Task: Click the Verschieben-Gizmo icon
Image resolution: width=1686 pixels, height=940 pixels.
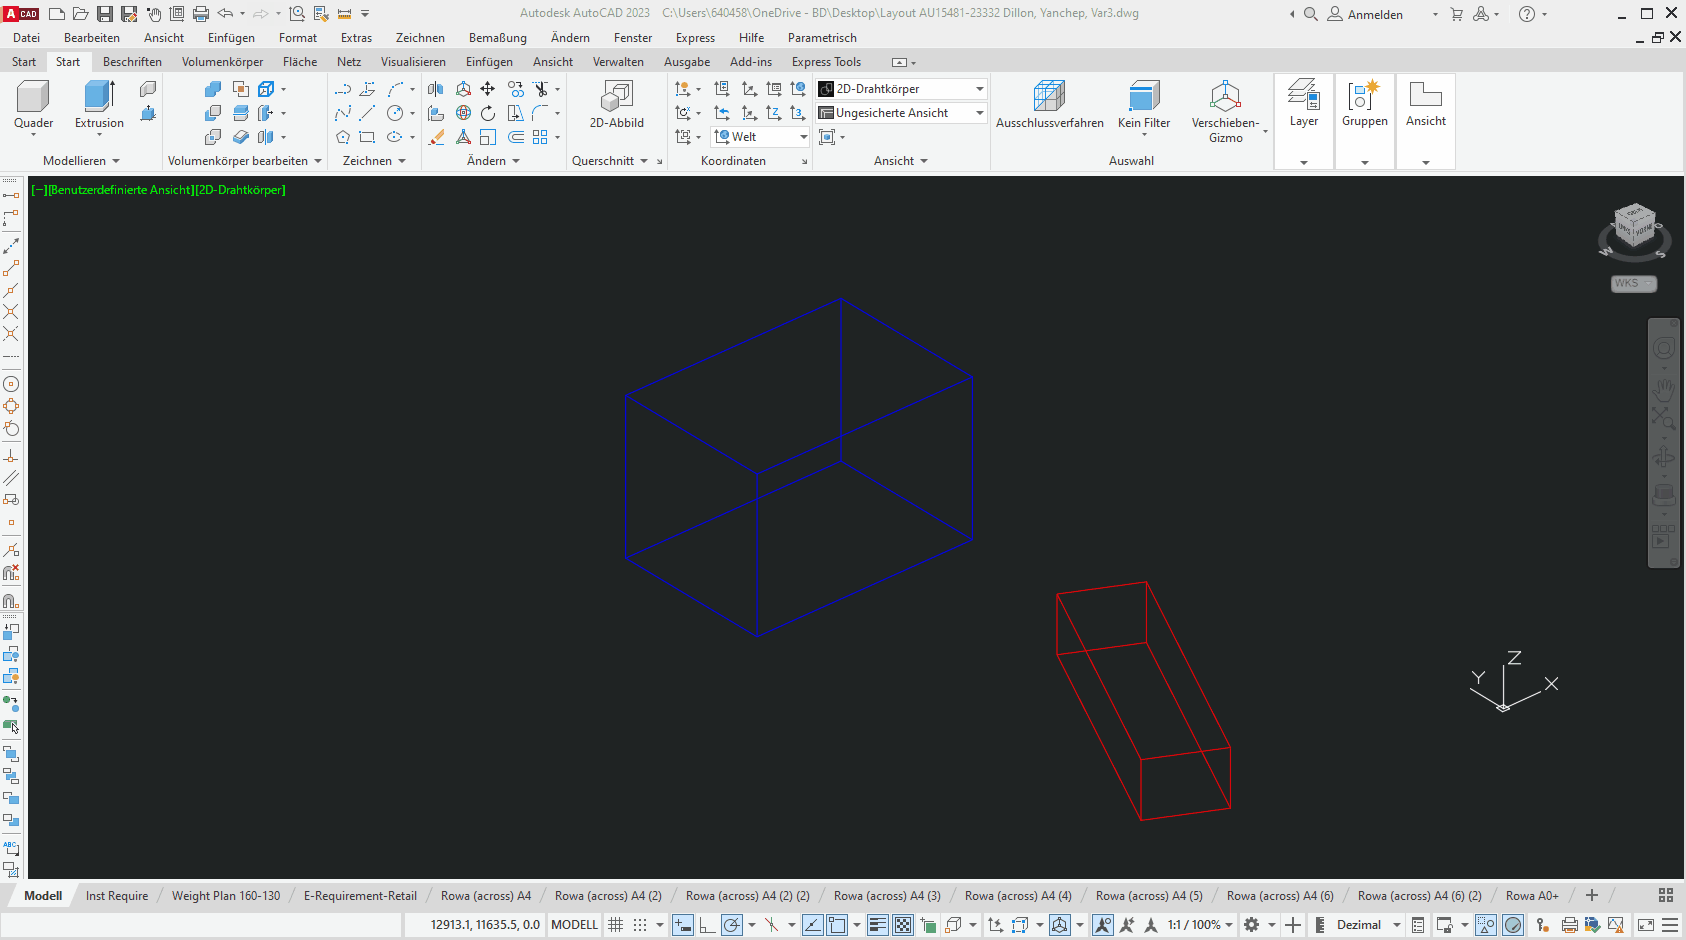Action: coord(1225,112)
